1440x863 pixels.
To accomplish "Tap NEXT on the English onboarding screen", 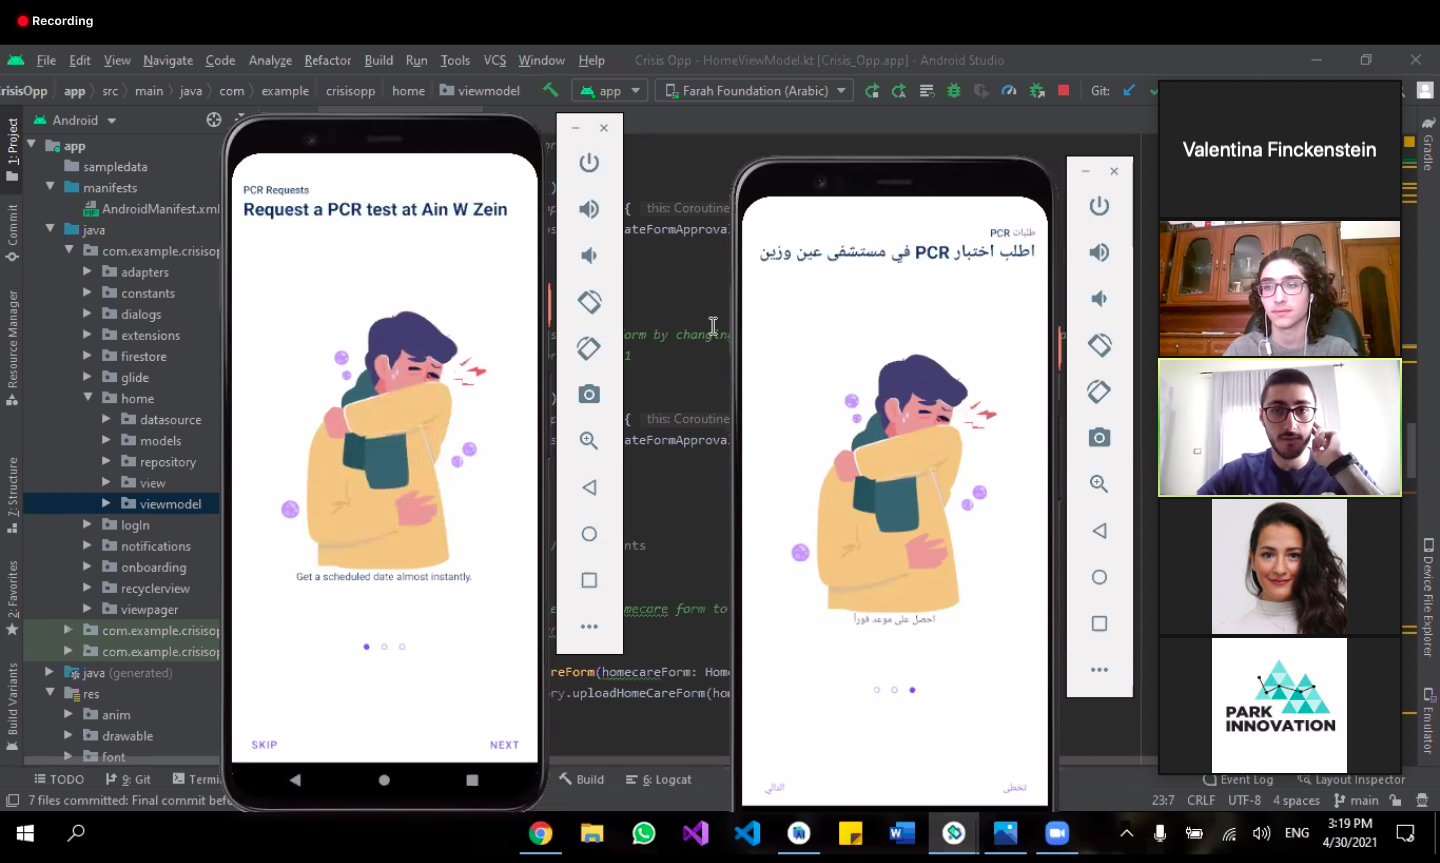I will tap(504, 745).
